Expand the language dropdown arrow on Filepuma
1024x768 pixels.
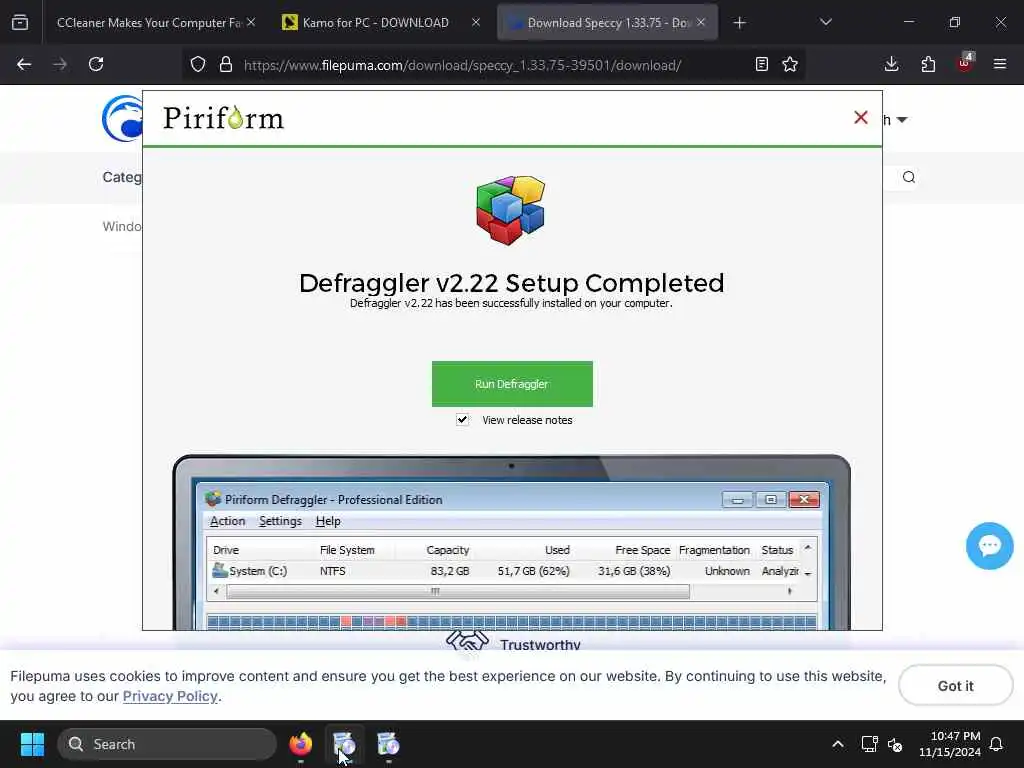click(902, 120)
